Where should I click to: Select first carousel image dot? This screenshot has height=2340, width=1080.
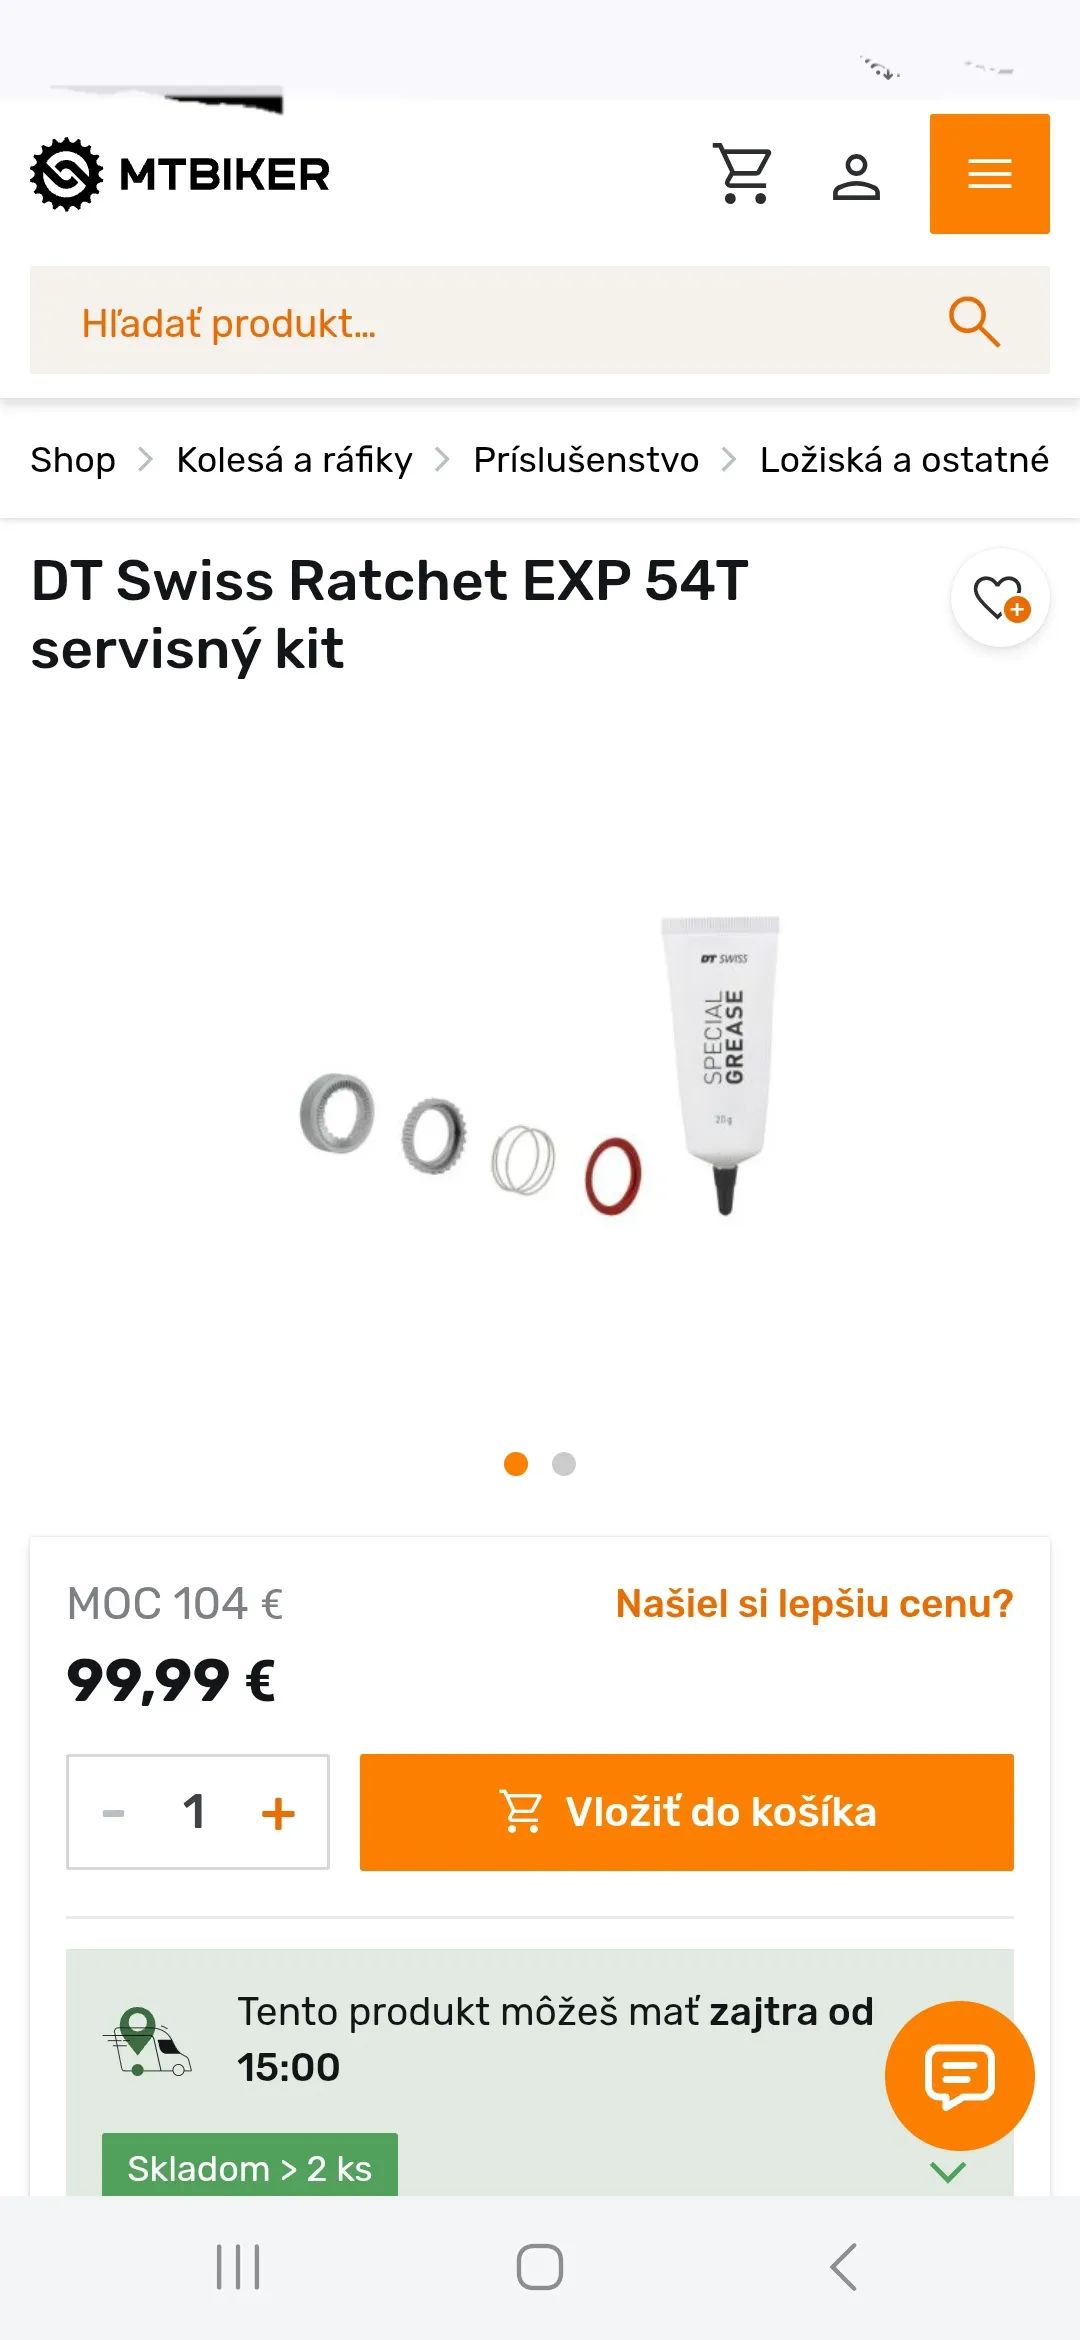coord(516,1464)
